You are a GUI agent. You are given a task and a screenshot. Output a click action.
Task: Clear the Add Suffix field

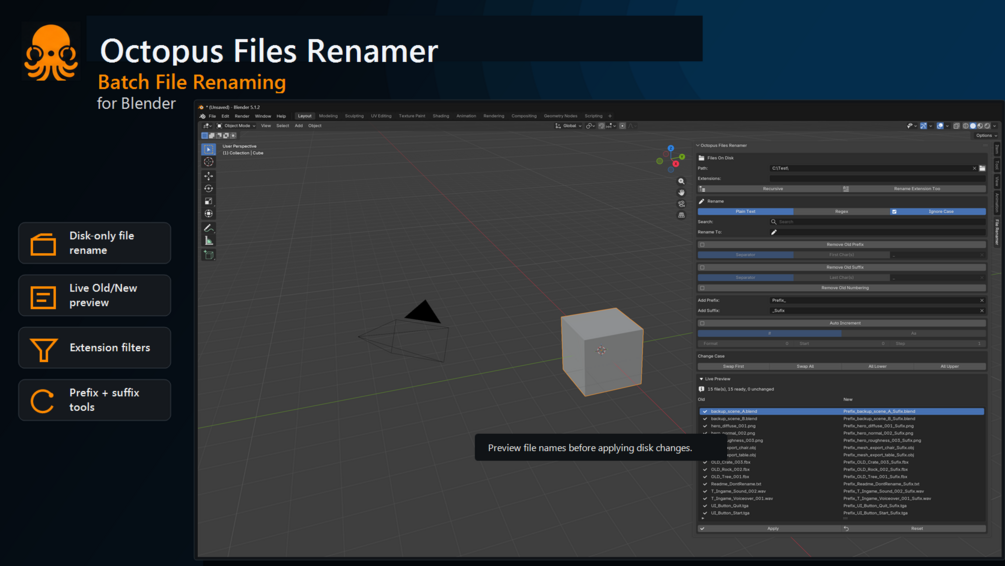point(981,310)
